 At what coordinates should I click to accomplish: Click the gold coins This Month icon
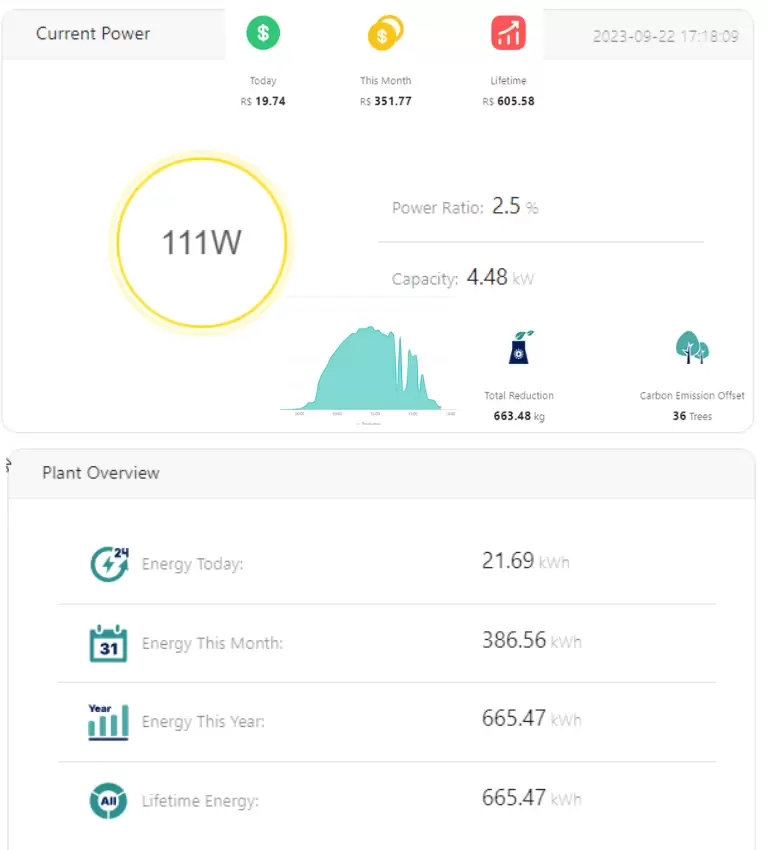(385, 33)
